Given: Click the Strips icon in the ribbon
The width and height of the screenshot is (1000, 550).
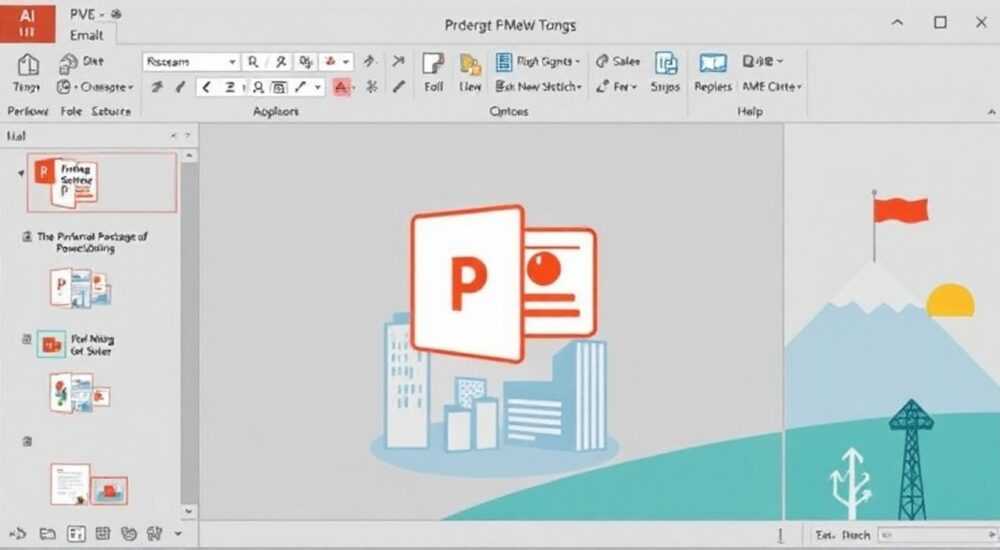Looking at the screenshot, I should pos(665,64).
